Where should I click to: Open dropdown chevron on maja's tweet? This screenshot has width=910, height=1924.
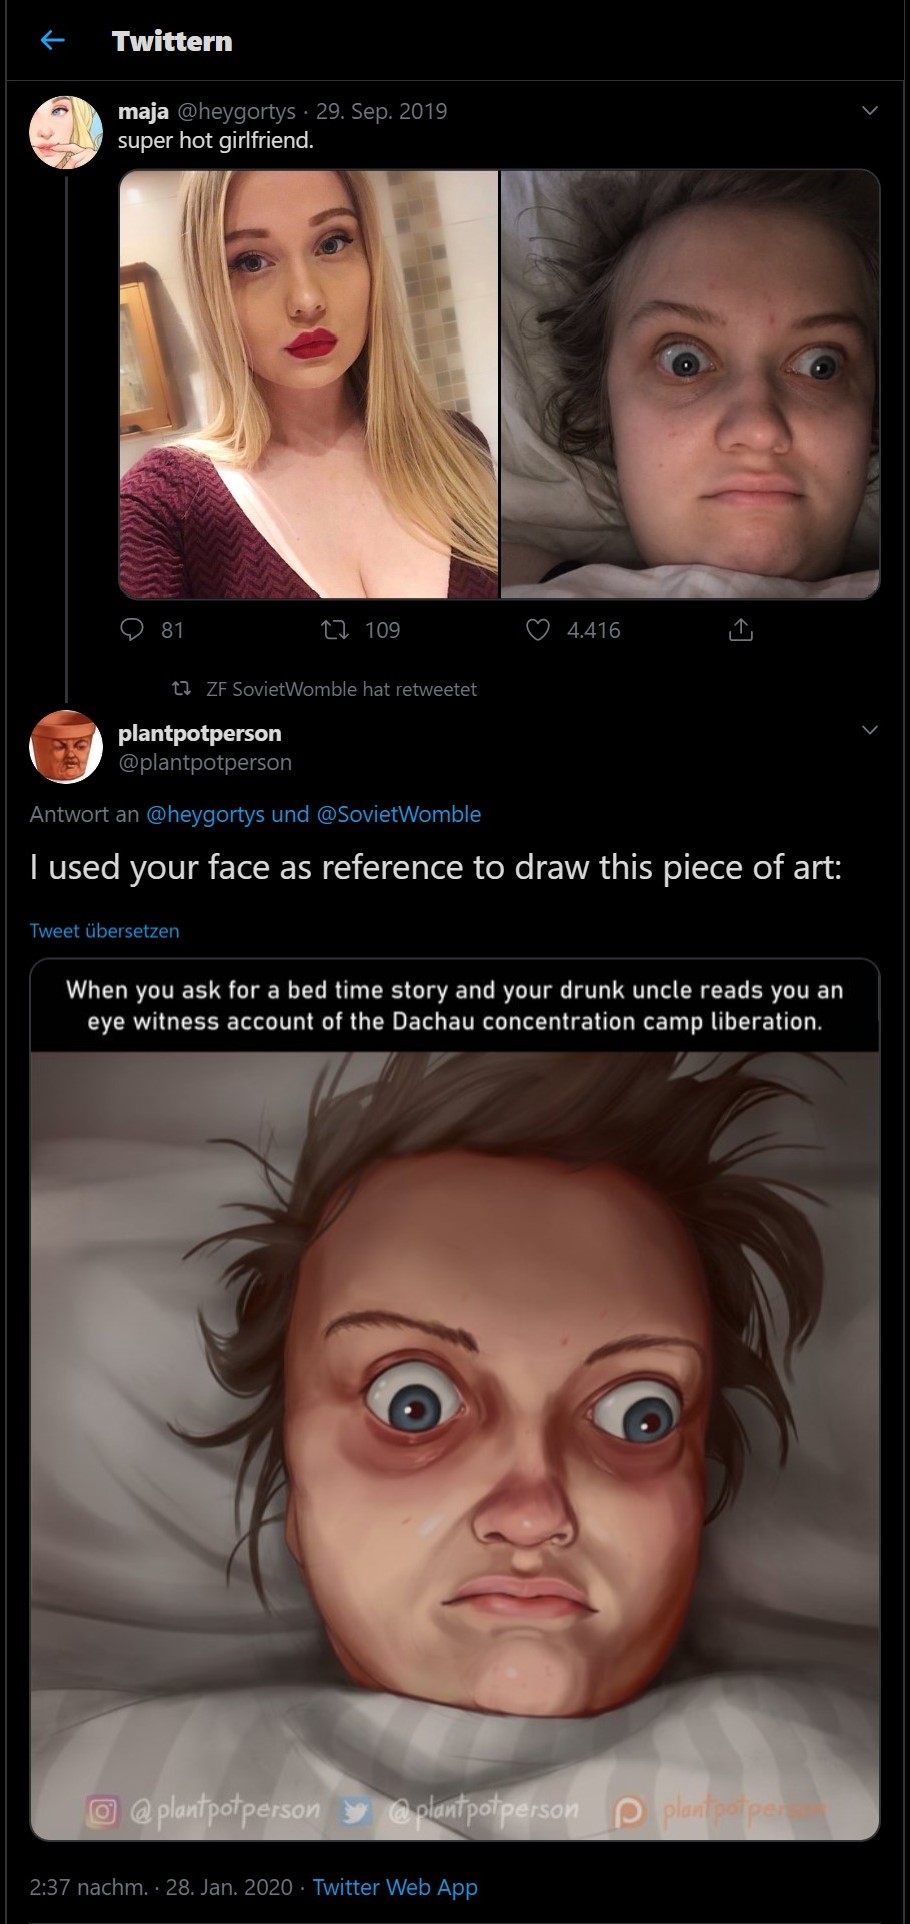(x=869, y=110)
